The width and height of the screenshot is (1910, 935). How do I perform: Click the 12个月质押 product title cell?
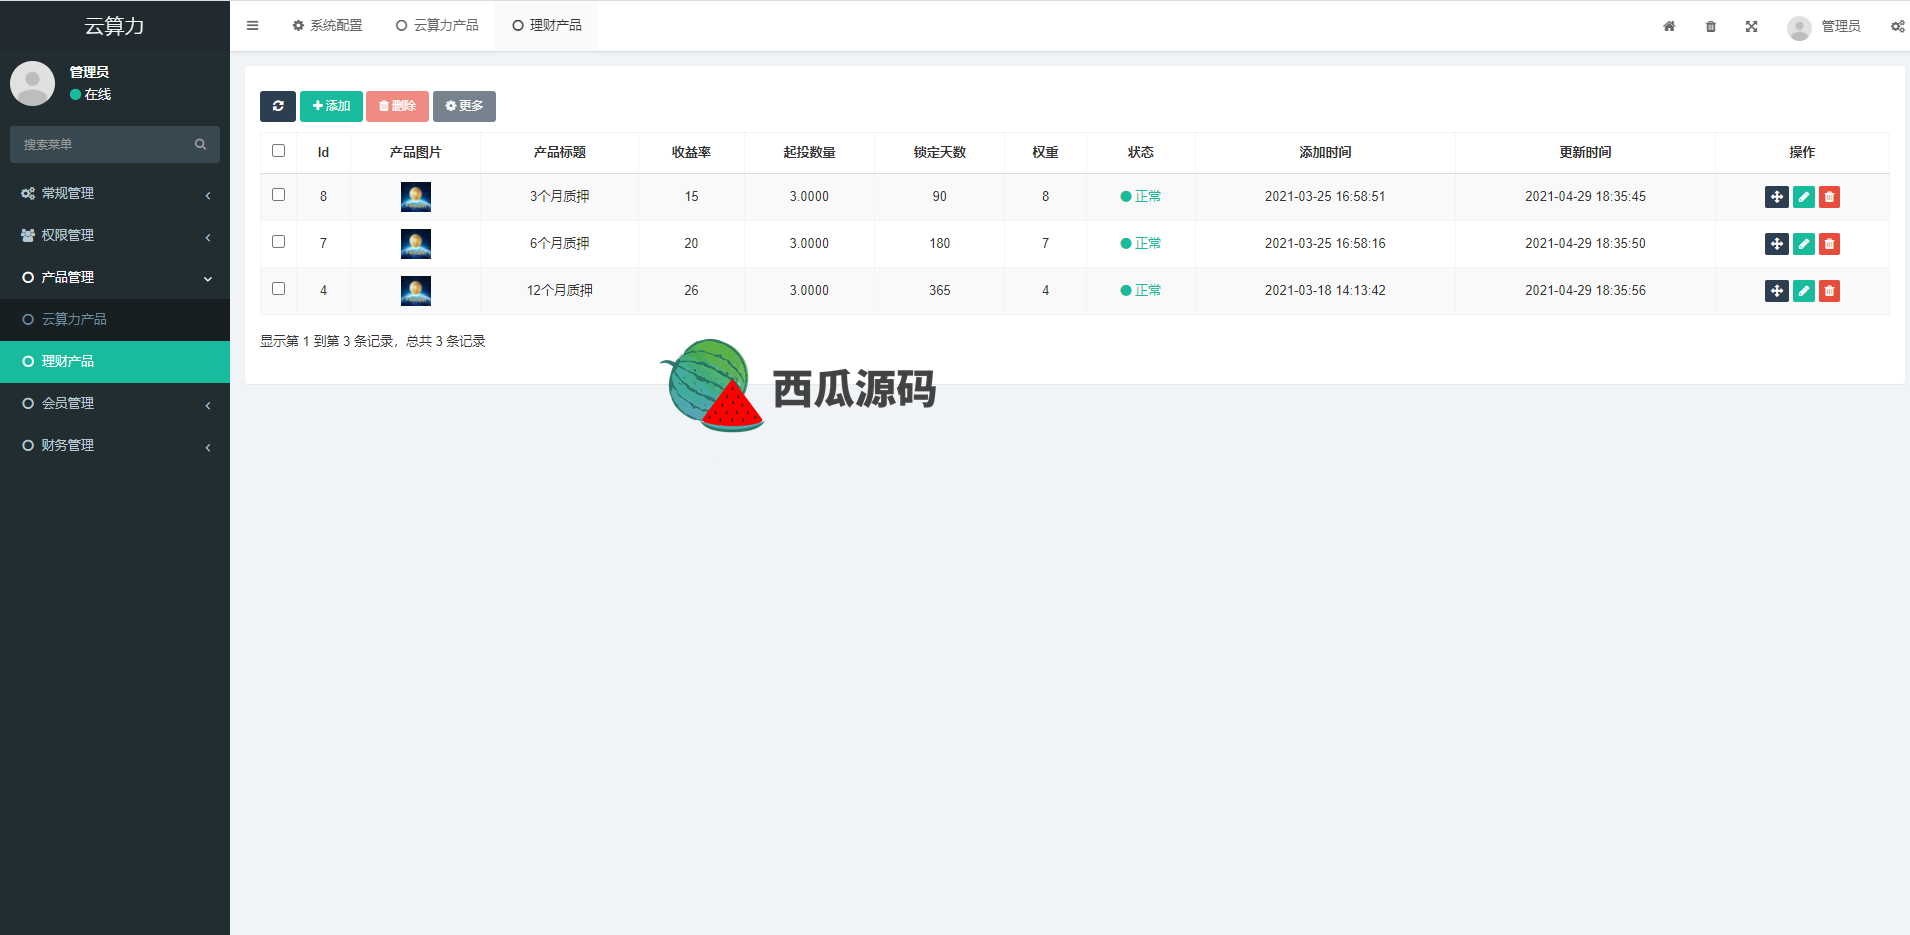560,291
